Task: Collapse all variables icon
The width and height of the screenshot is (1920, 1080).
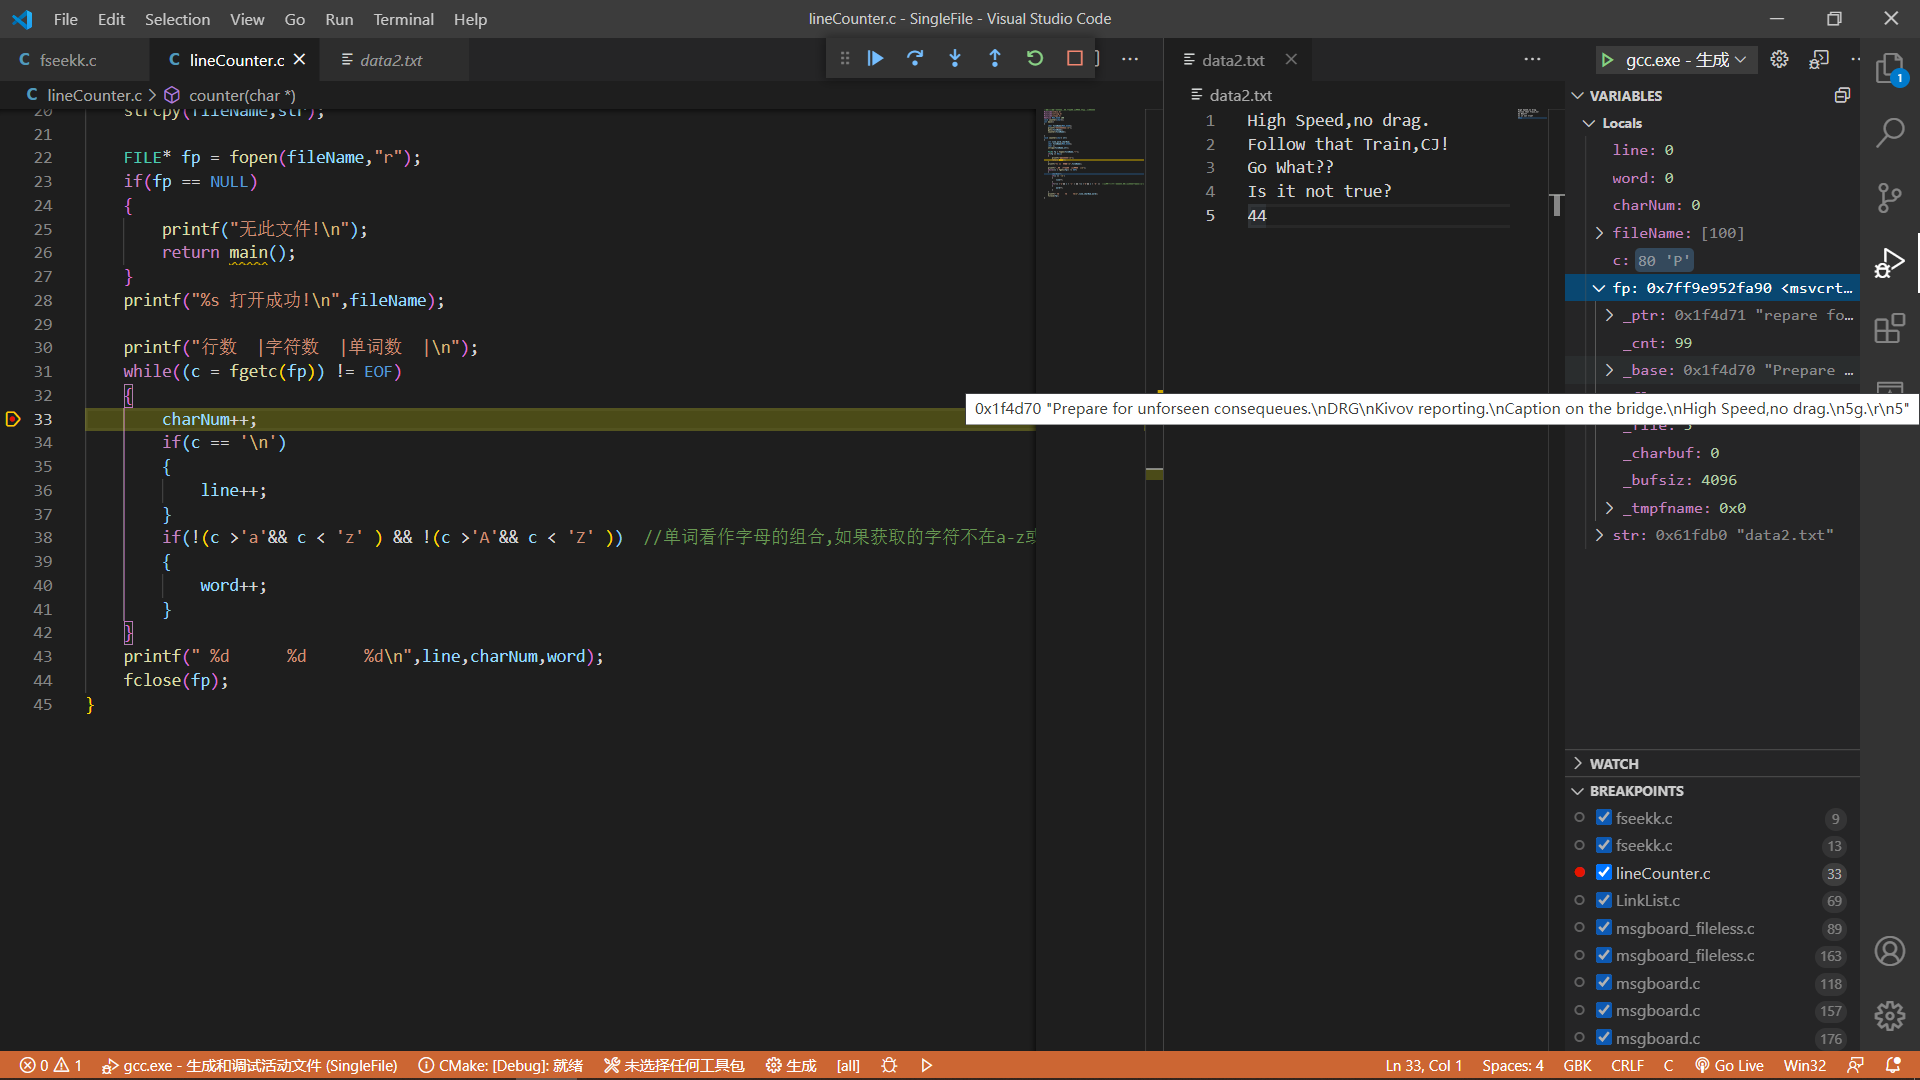Action: pos(1842,95)
